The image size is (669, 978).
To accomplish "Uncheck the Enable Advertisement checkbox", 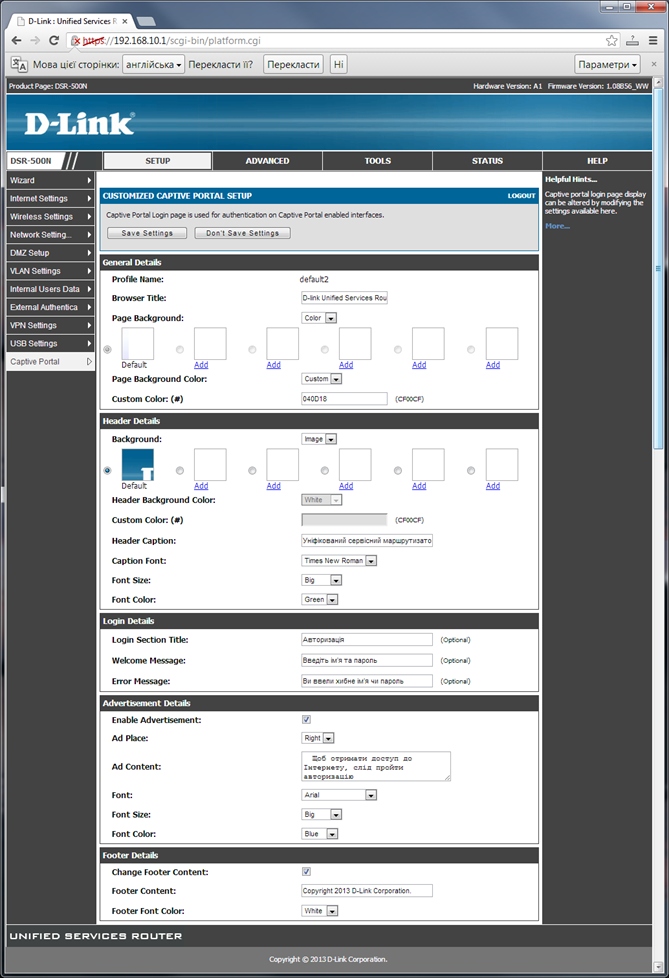I will (x=306, y=719).
